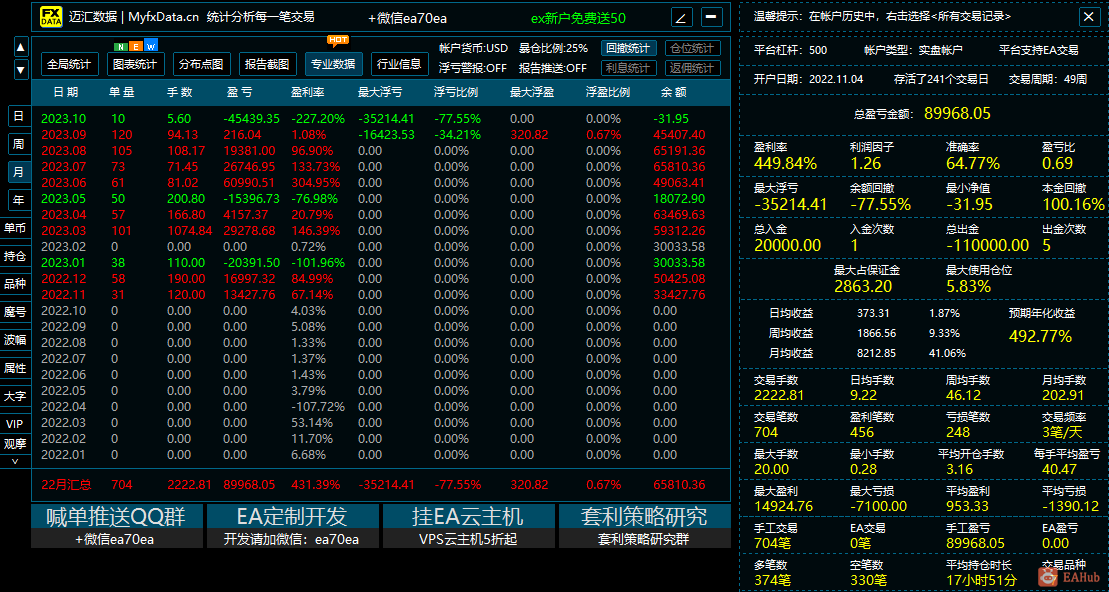The height and width of the screenshot is (592, 1109).
Task: Expand the sidebar chevron below 观摩
Action: 16,460
